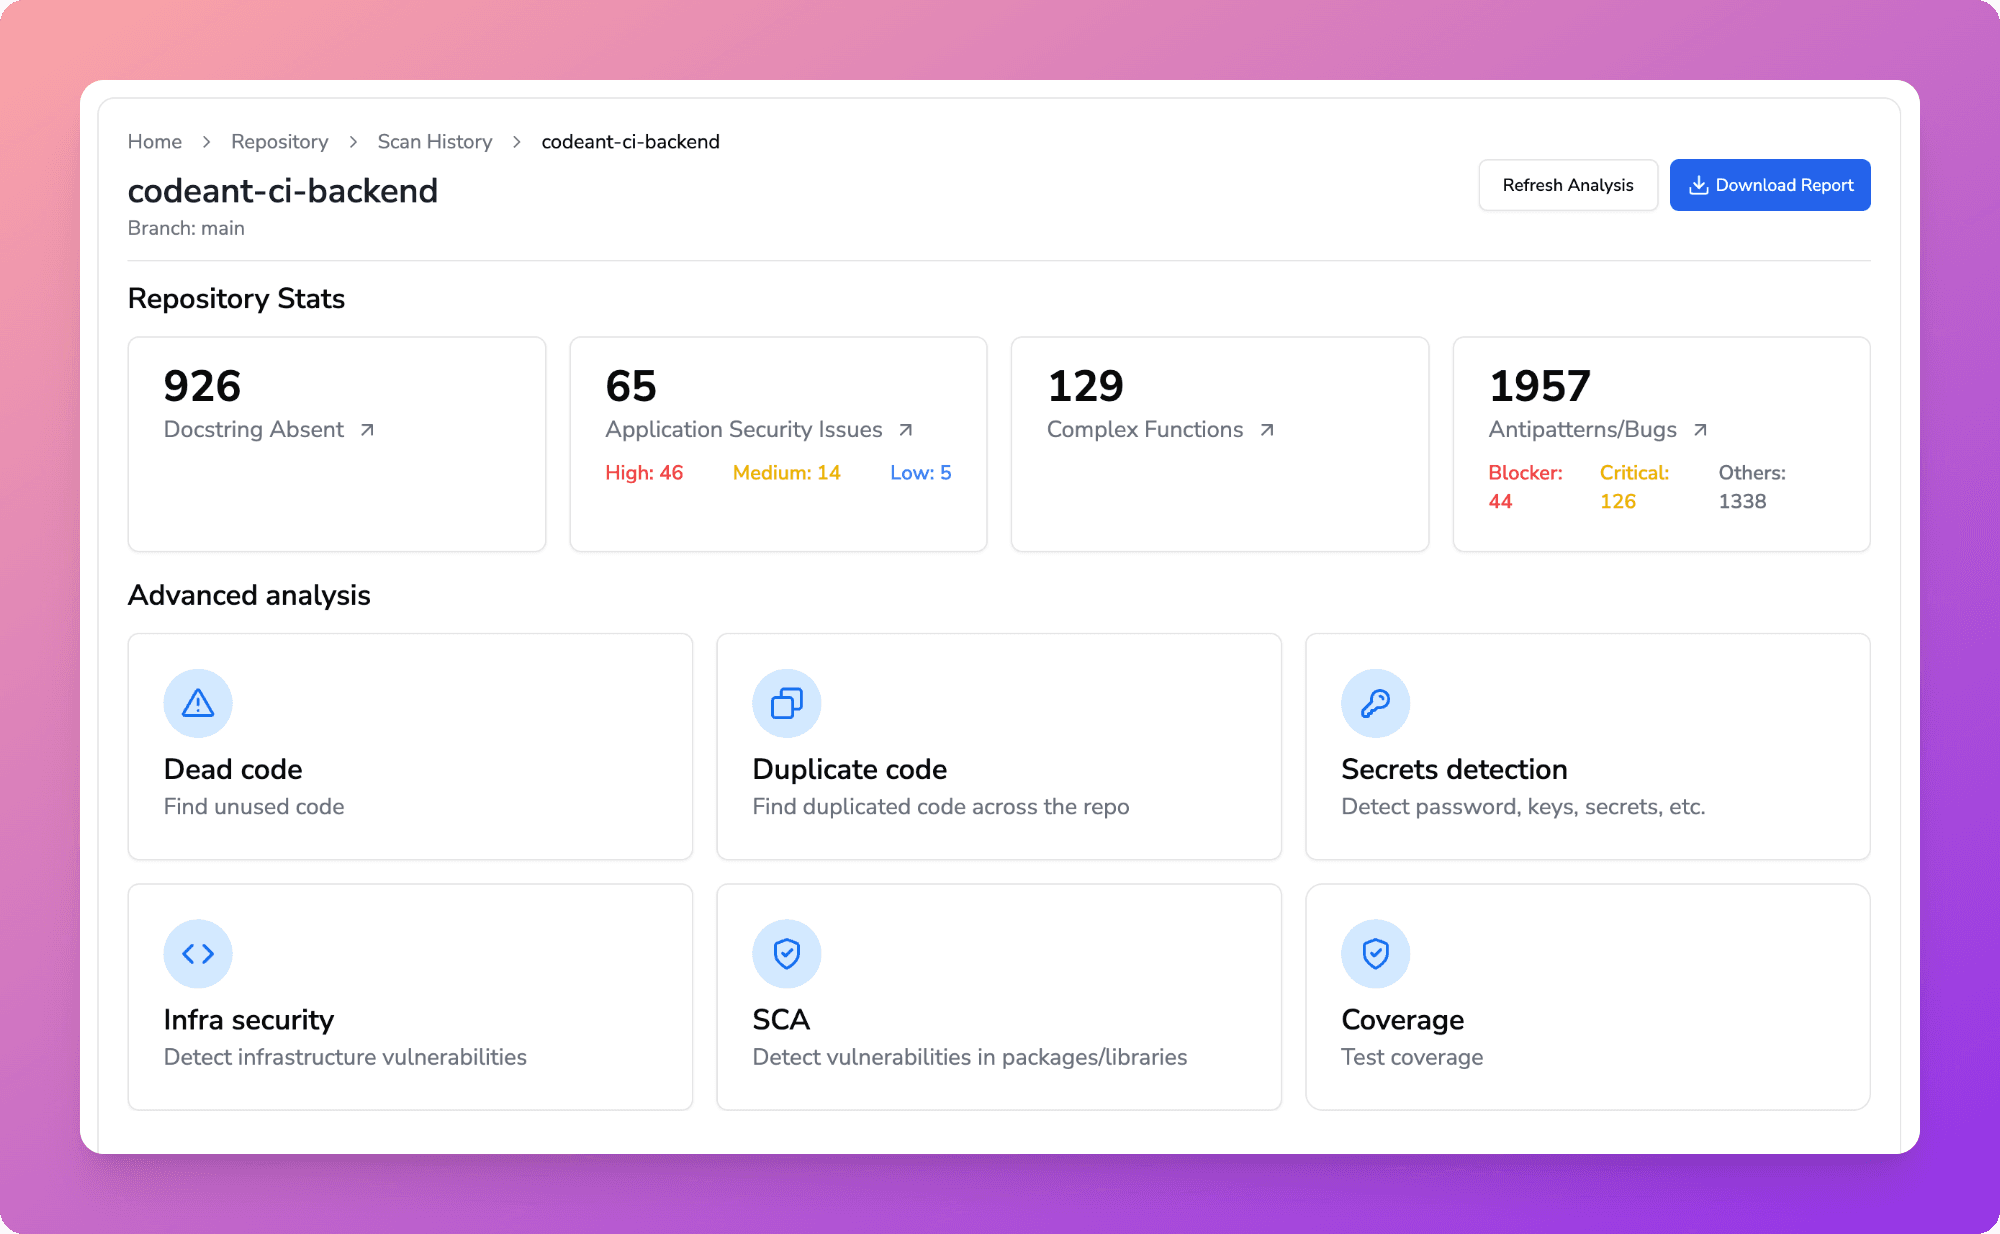2000x1234 pixels.
Task: Go to the Home breadcrumb
Action: pos(154,142)
